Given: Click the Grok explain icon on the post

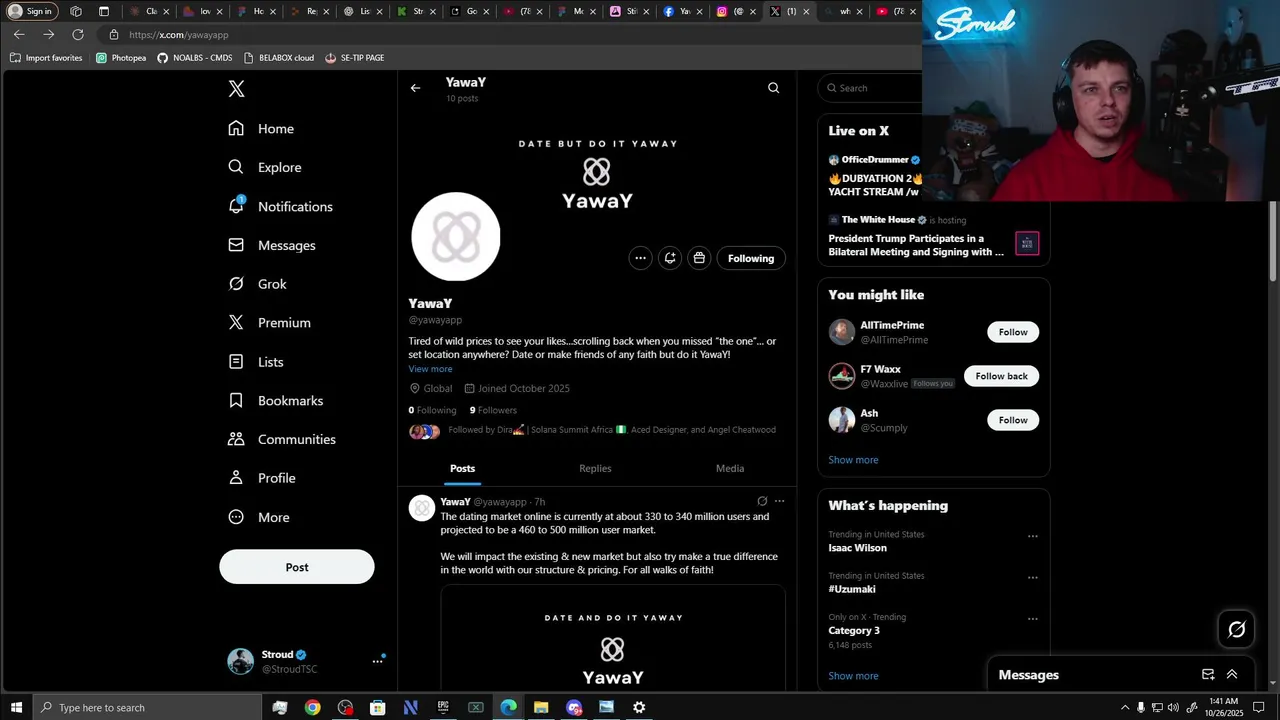Looking at the screenshot, I should [x=762, y=501].
